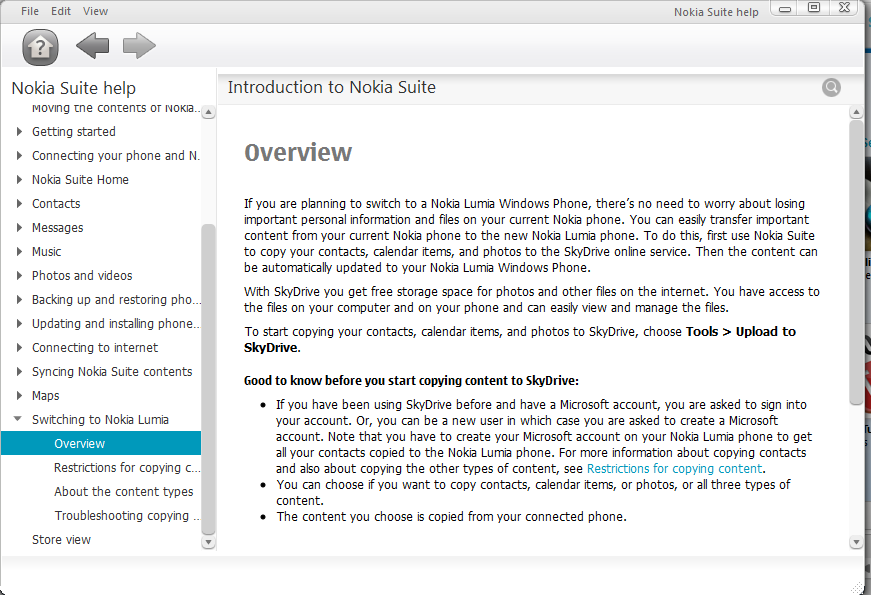
Task: Open Connecting to internet topic
Action: (x=95, y=348)
